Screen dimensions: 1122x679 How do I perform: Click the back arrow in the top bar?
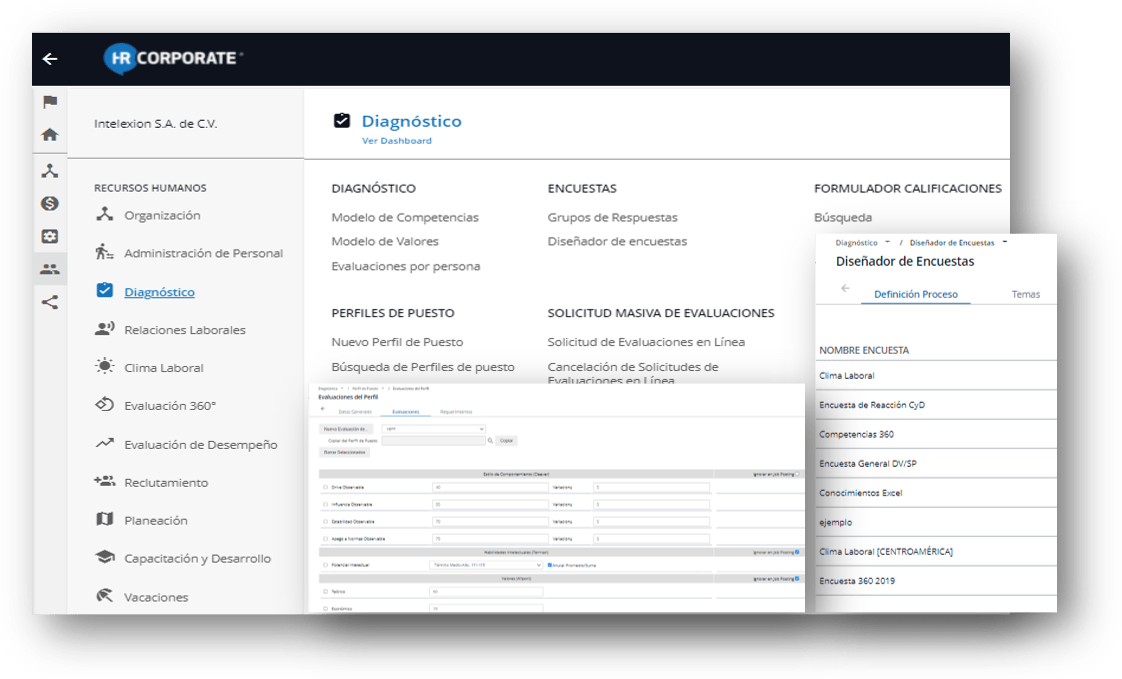(x=50, y=59)
